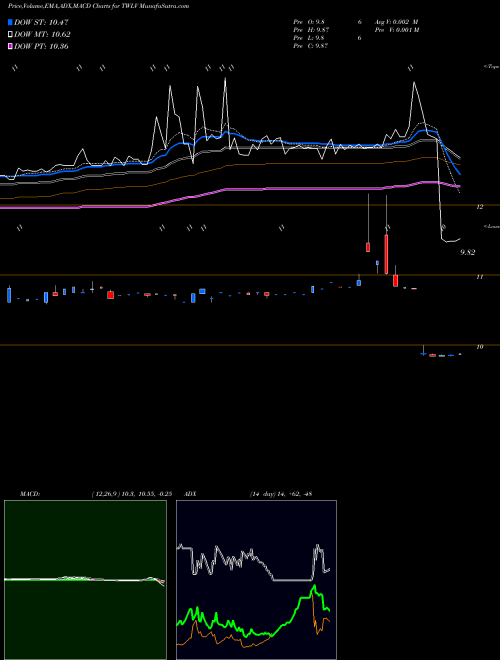Click the magenta DOW PT legend swatch
500x660 pixels.
click(x=11, y=46)
